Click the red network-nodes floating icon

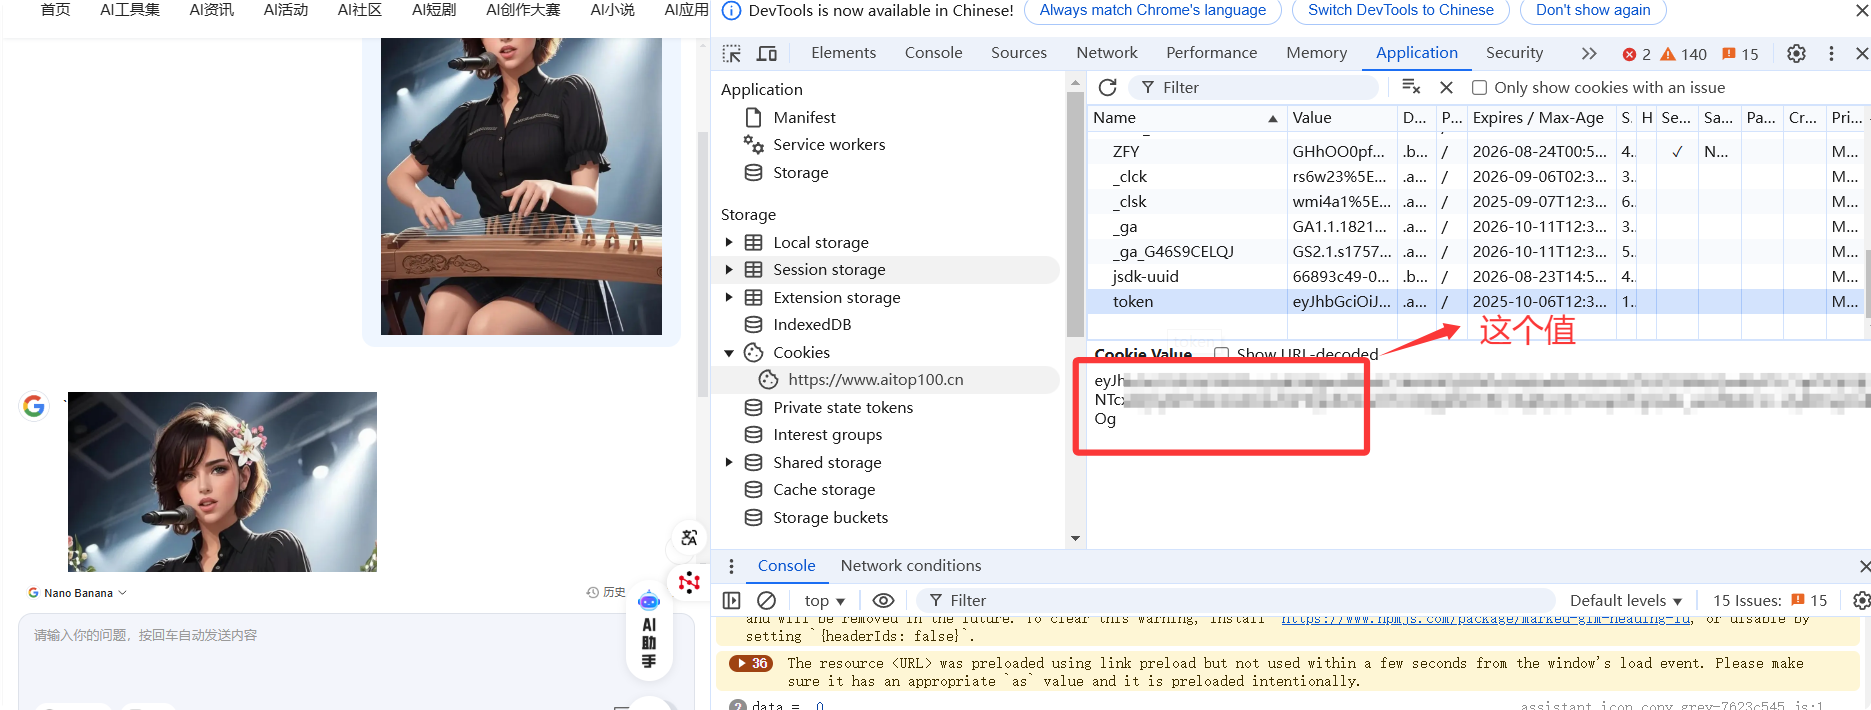689,582
